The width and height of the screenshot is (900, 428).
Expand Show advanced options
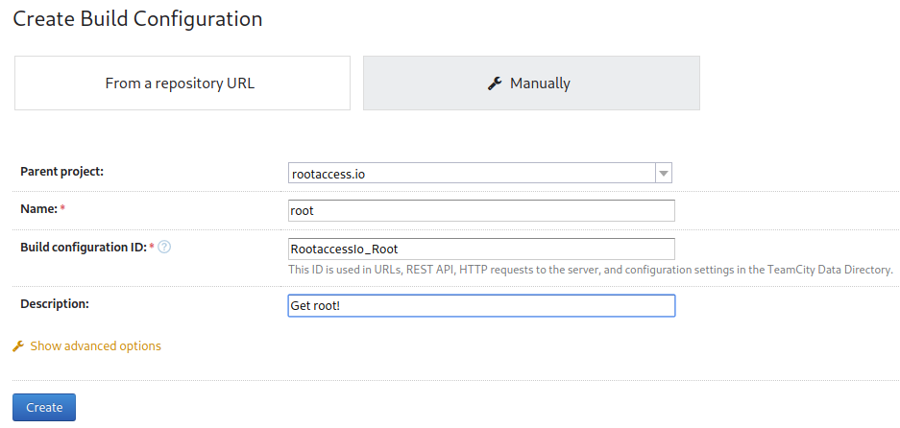(95, 346)
